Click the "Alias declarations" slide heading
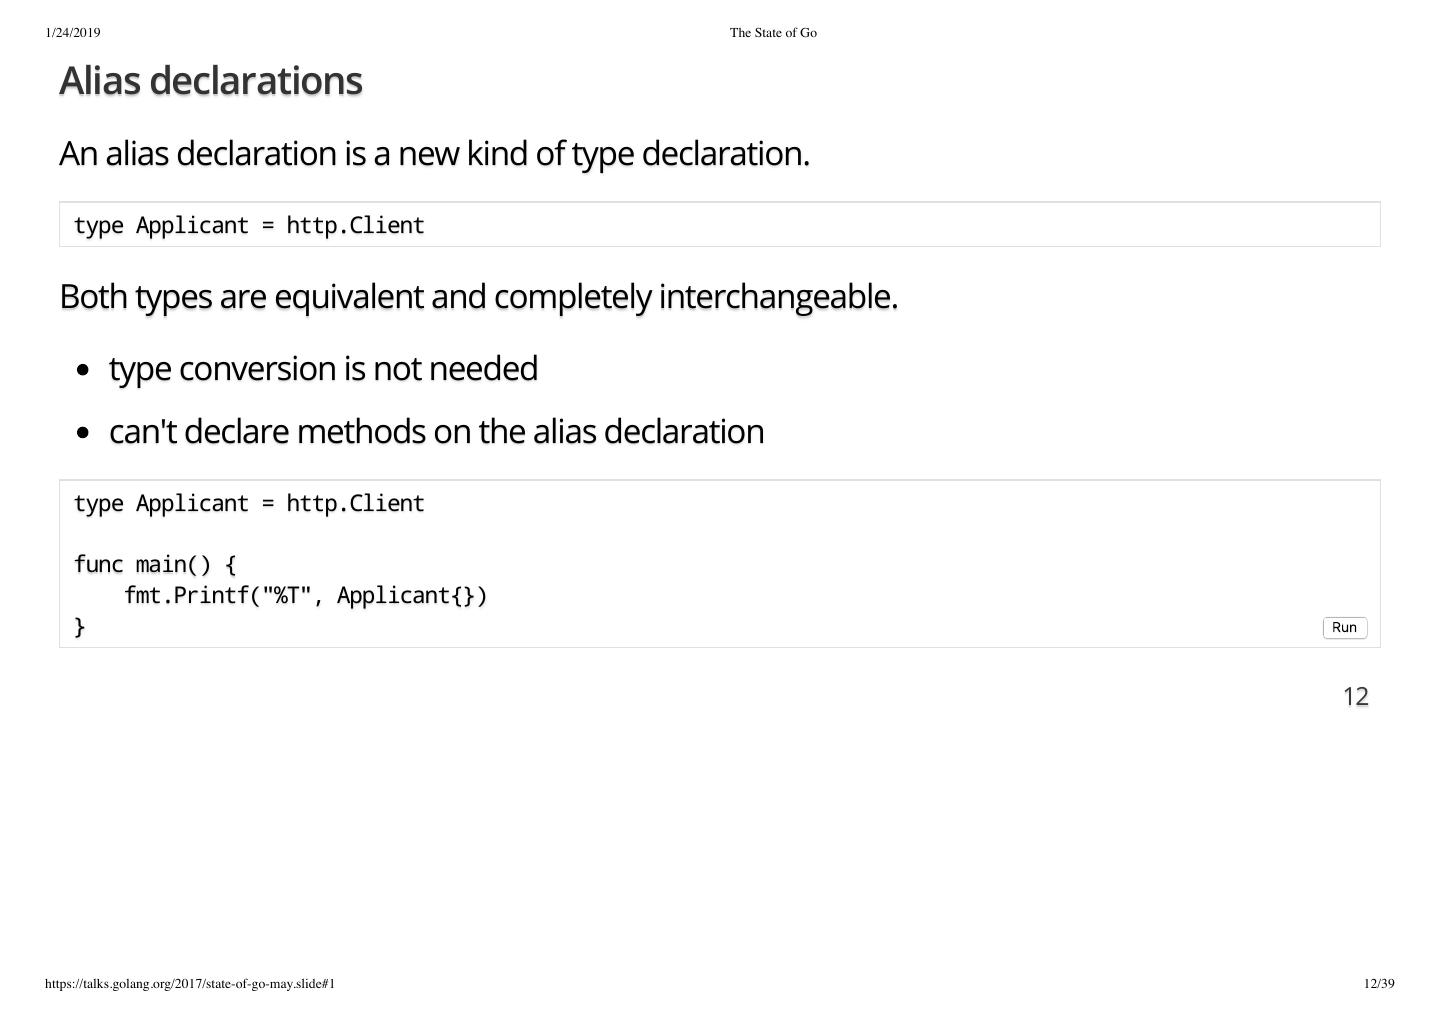The height and width of the screenshot is (1018, 1440). 210,81
